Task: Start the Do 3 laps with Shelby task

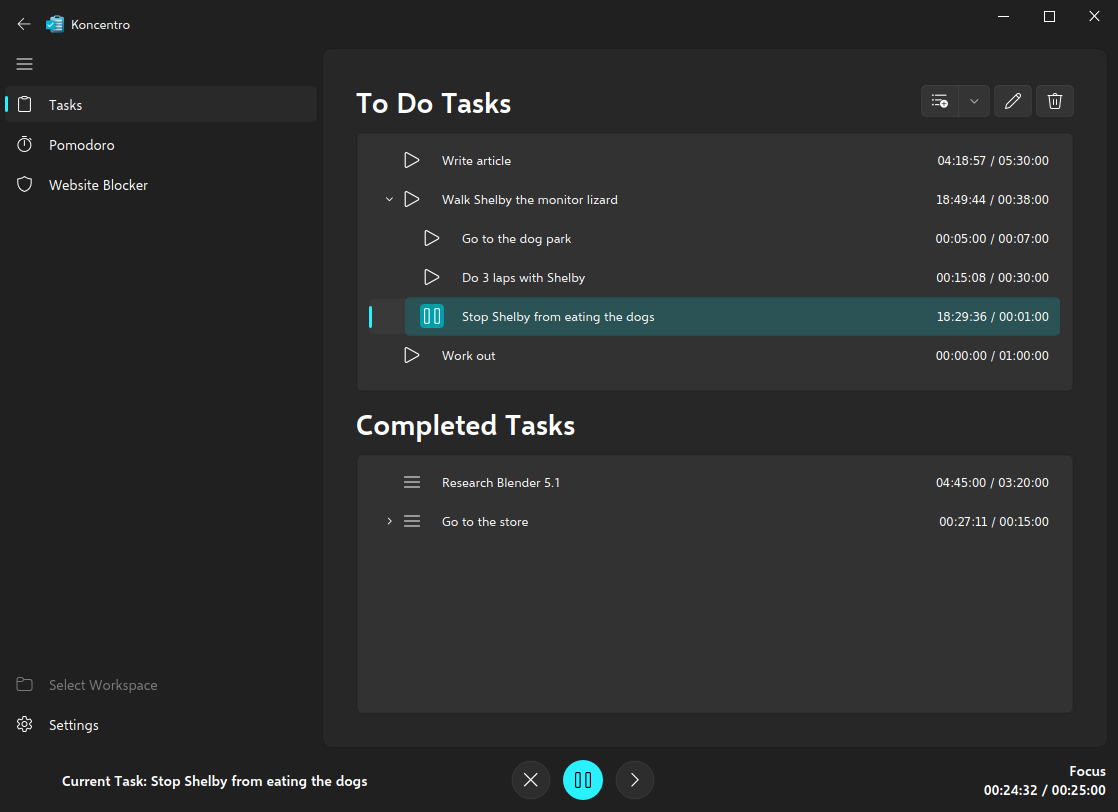Action: pos(431,277)
